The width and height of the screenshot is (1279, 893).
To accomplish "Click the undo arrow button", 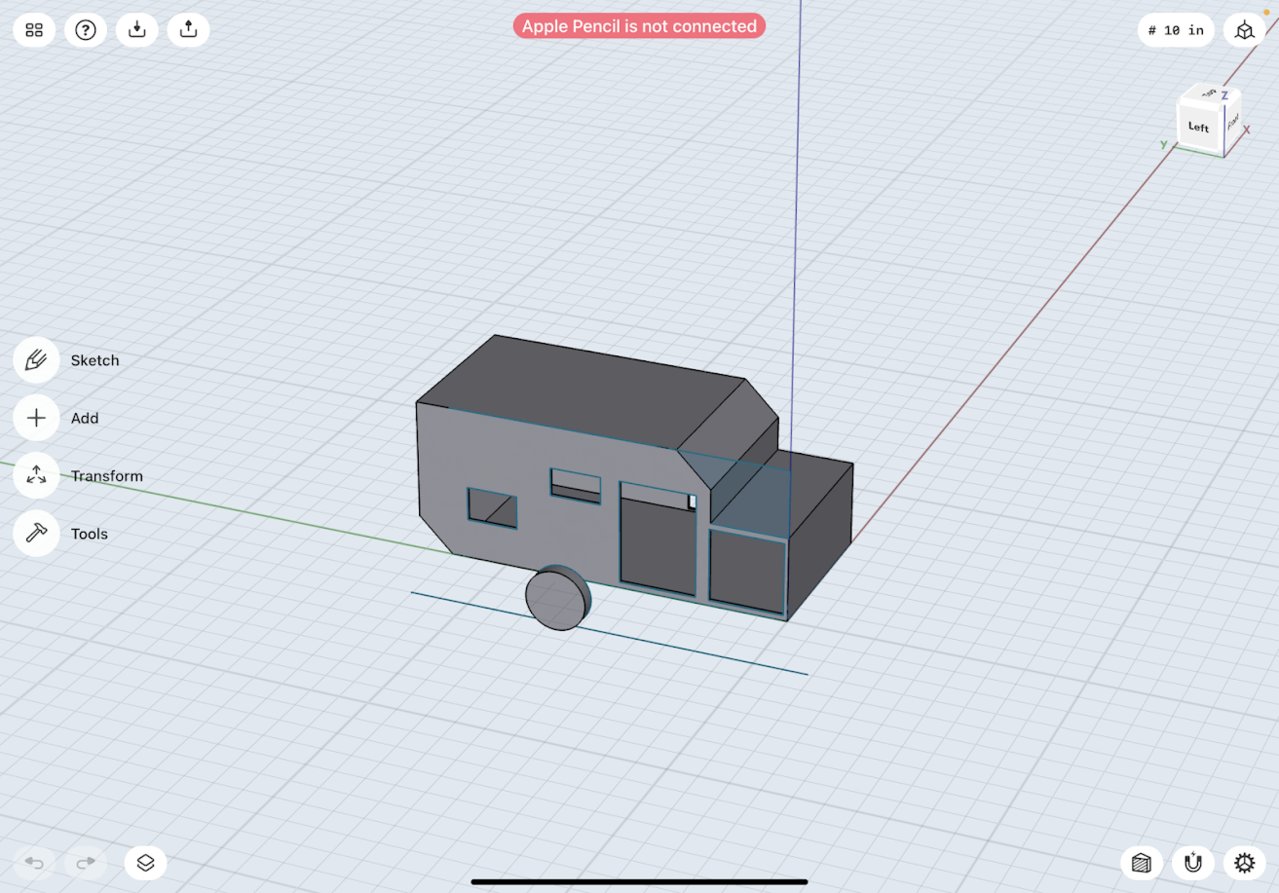I will click(x=34, y=862).
